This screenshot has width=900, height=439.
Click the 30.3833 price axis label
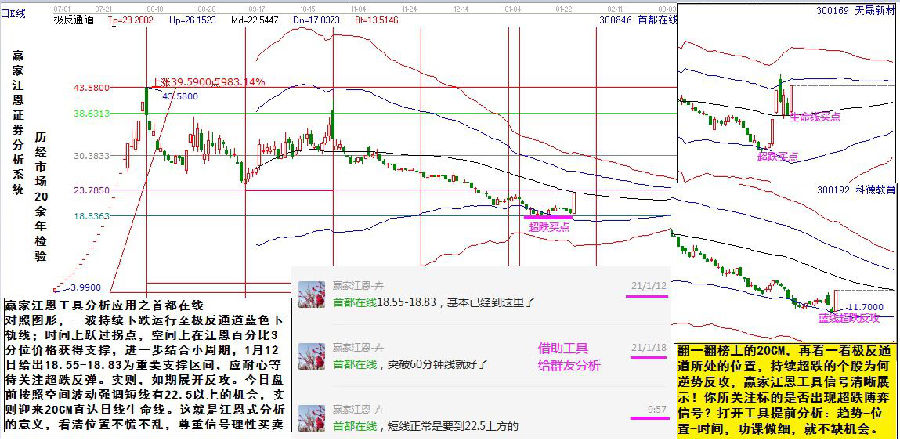tap(90, 156)
